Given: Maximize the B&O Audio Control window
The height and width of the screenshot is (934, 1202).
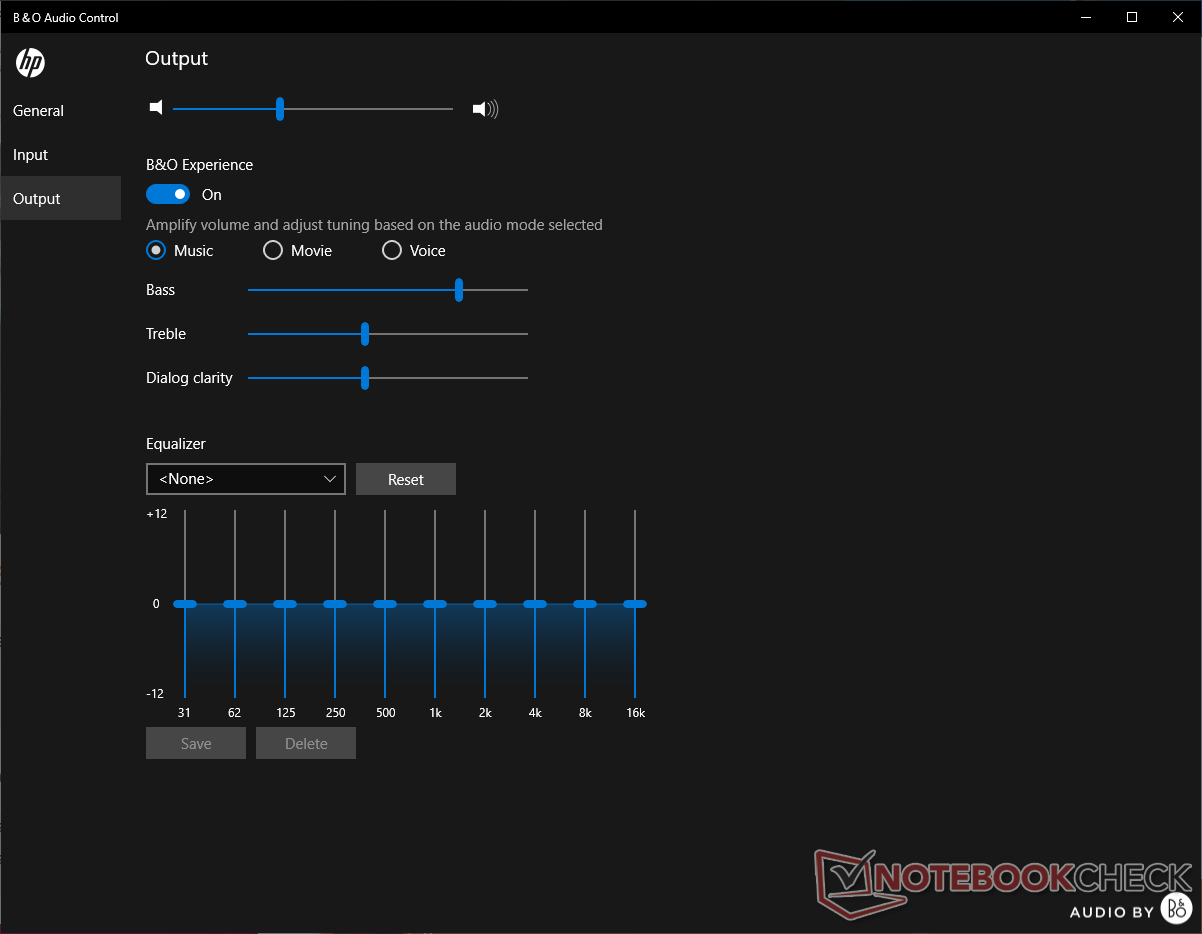Looking at the screenshot, I should (1131, 17).
